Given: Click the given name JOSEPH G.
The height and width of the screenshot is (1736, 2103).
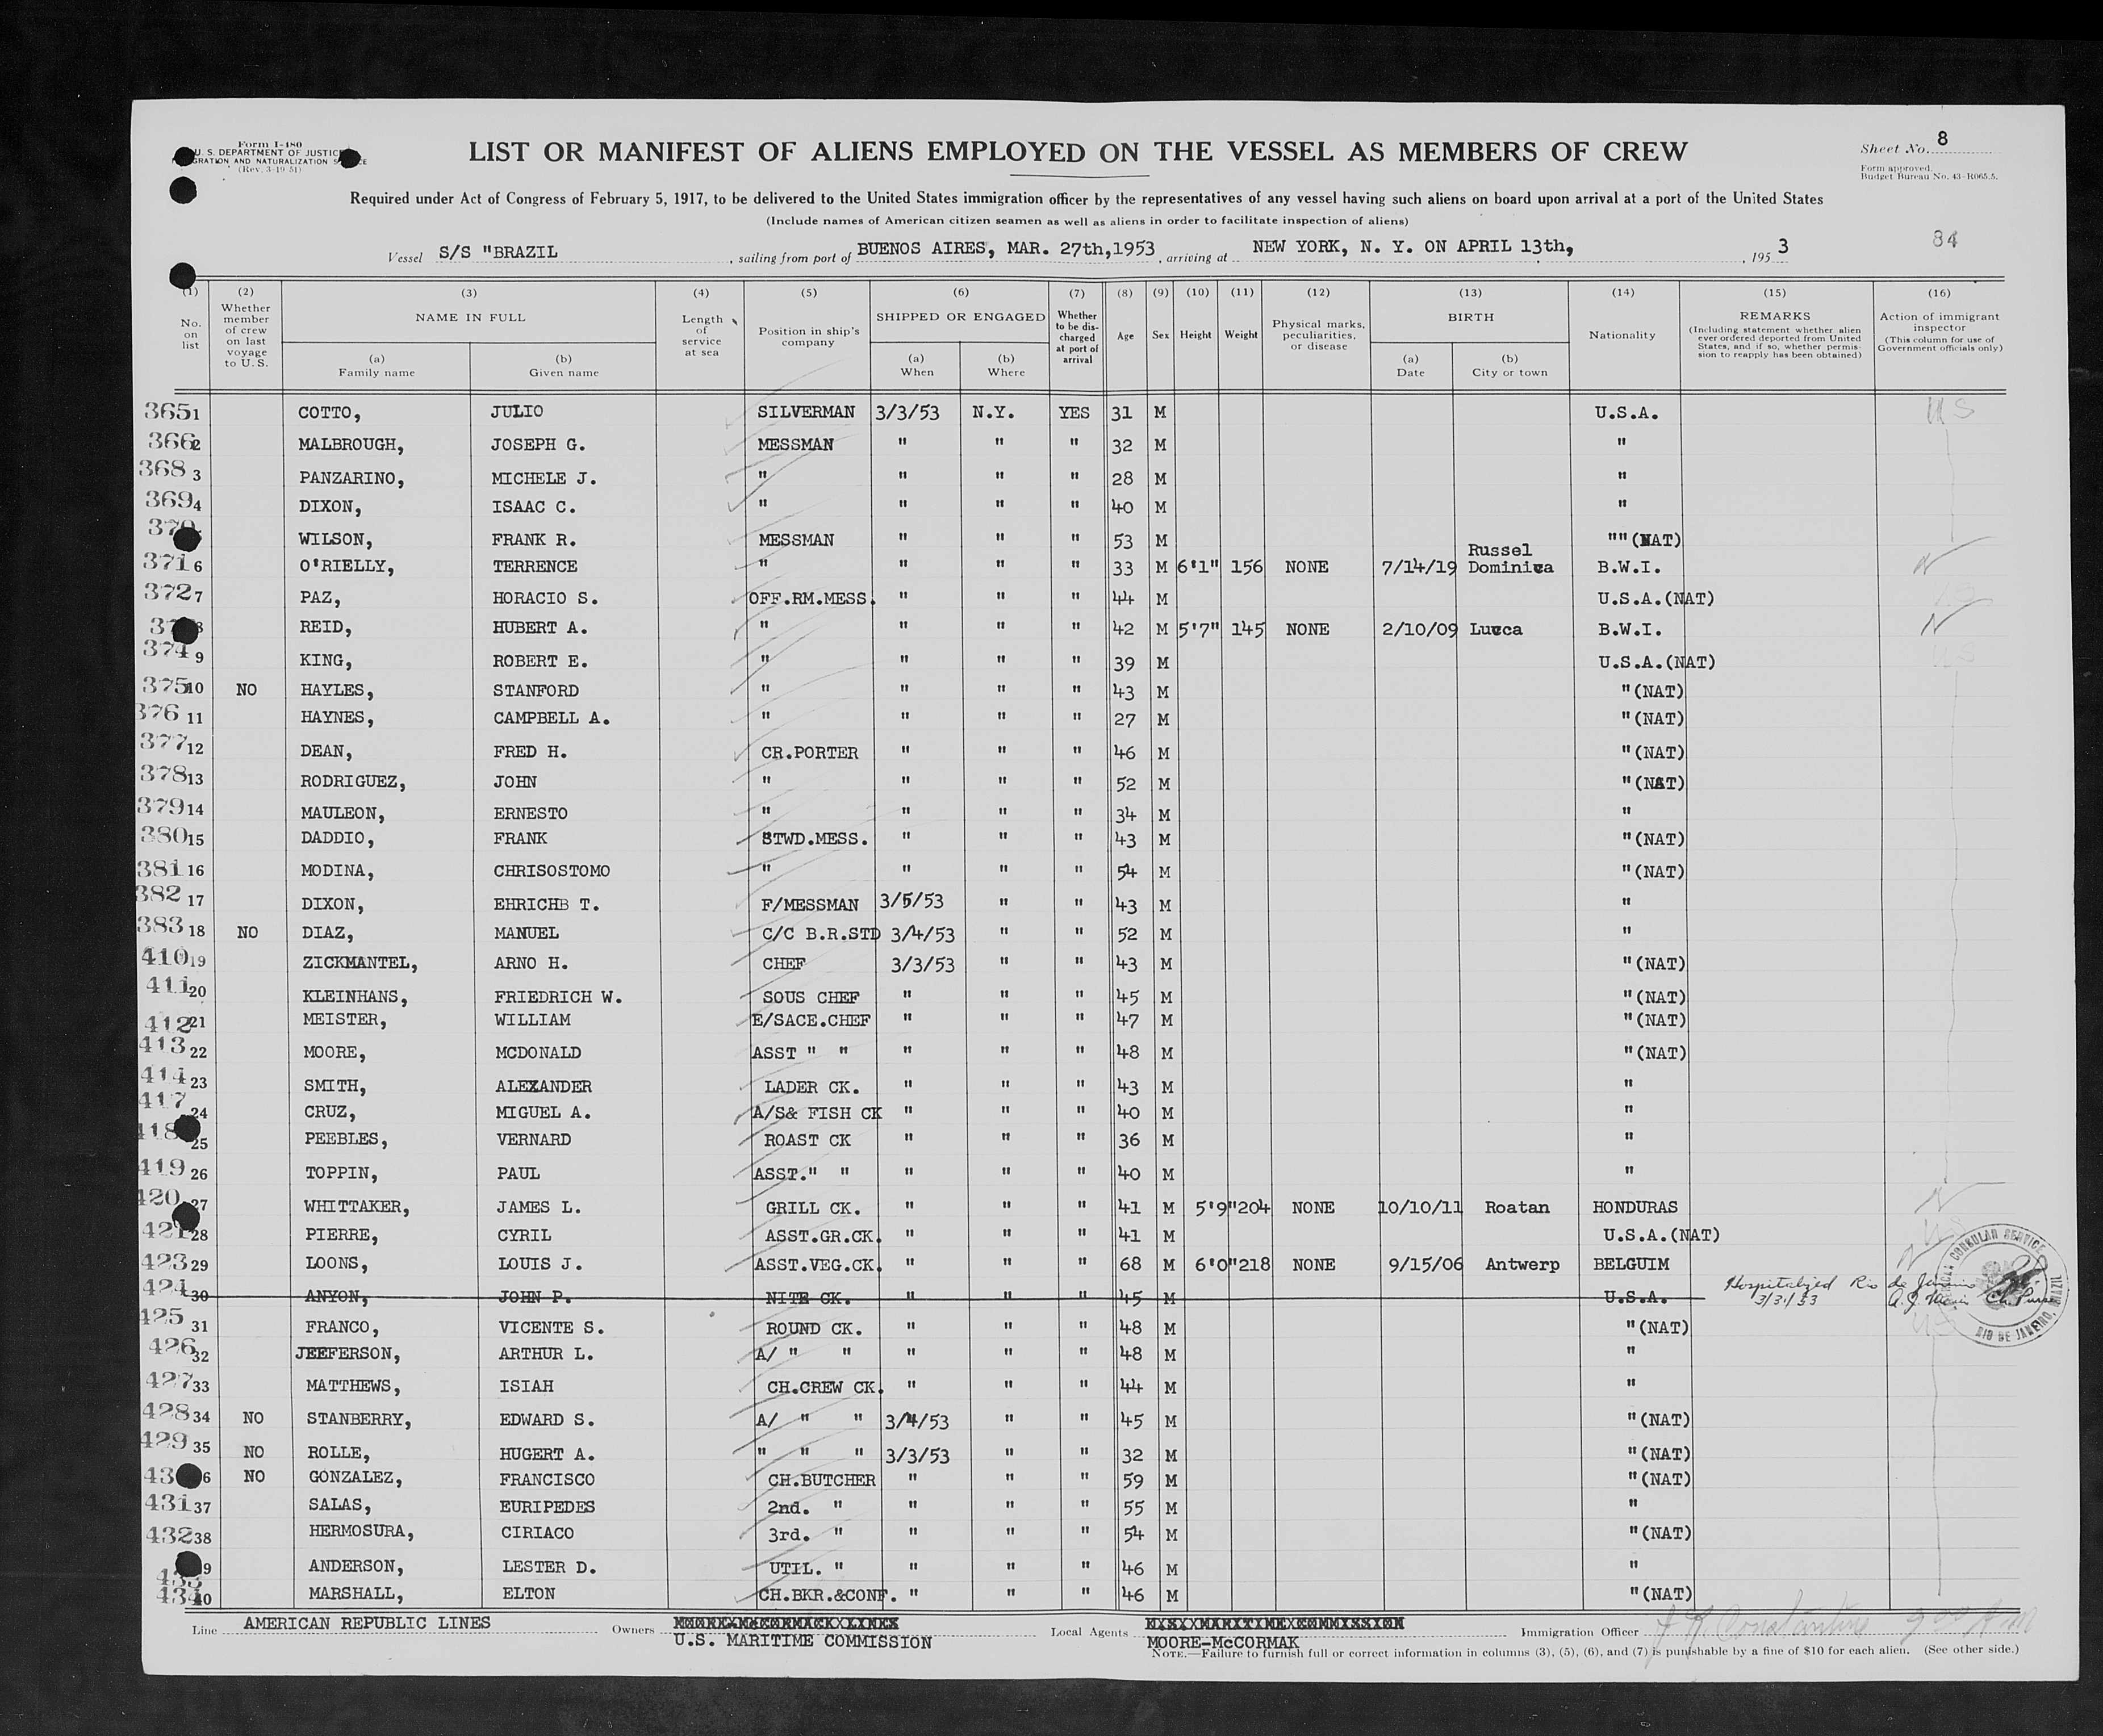Looking at the screenshot, I should [537, 444].
